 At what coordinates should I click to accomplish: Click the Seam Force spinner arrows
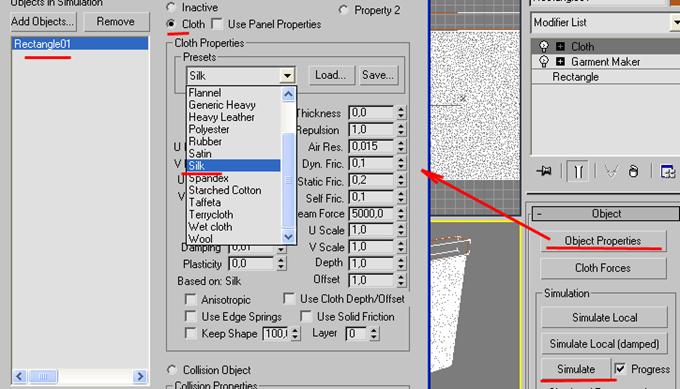401,214
